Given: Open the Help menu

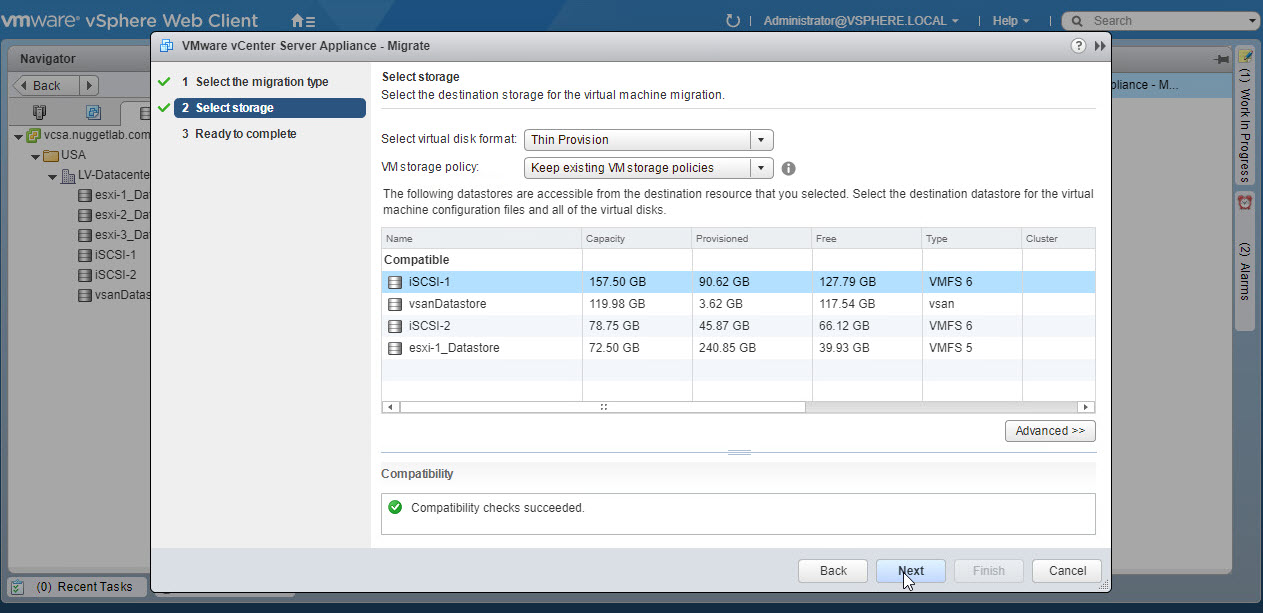Looking at the screenshot, I should (1010, 20).
